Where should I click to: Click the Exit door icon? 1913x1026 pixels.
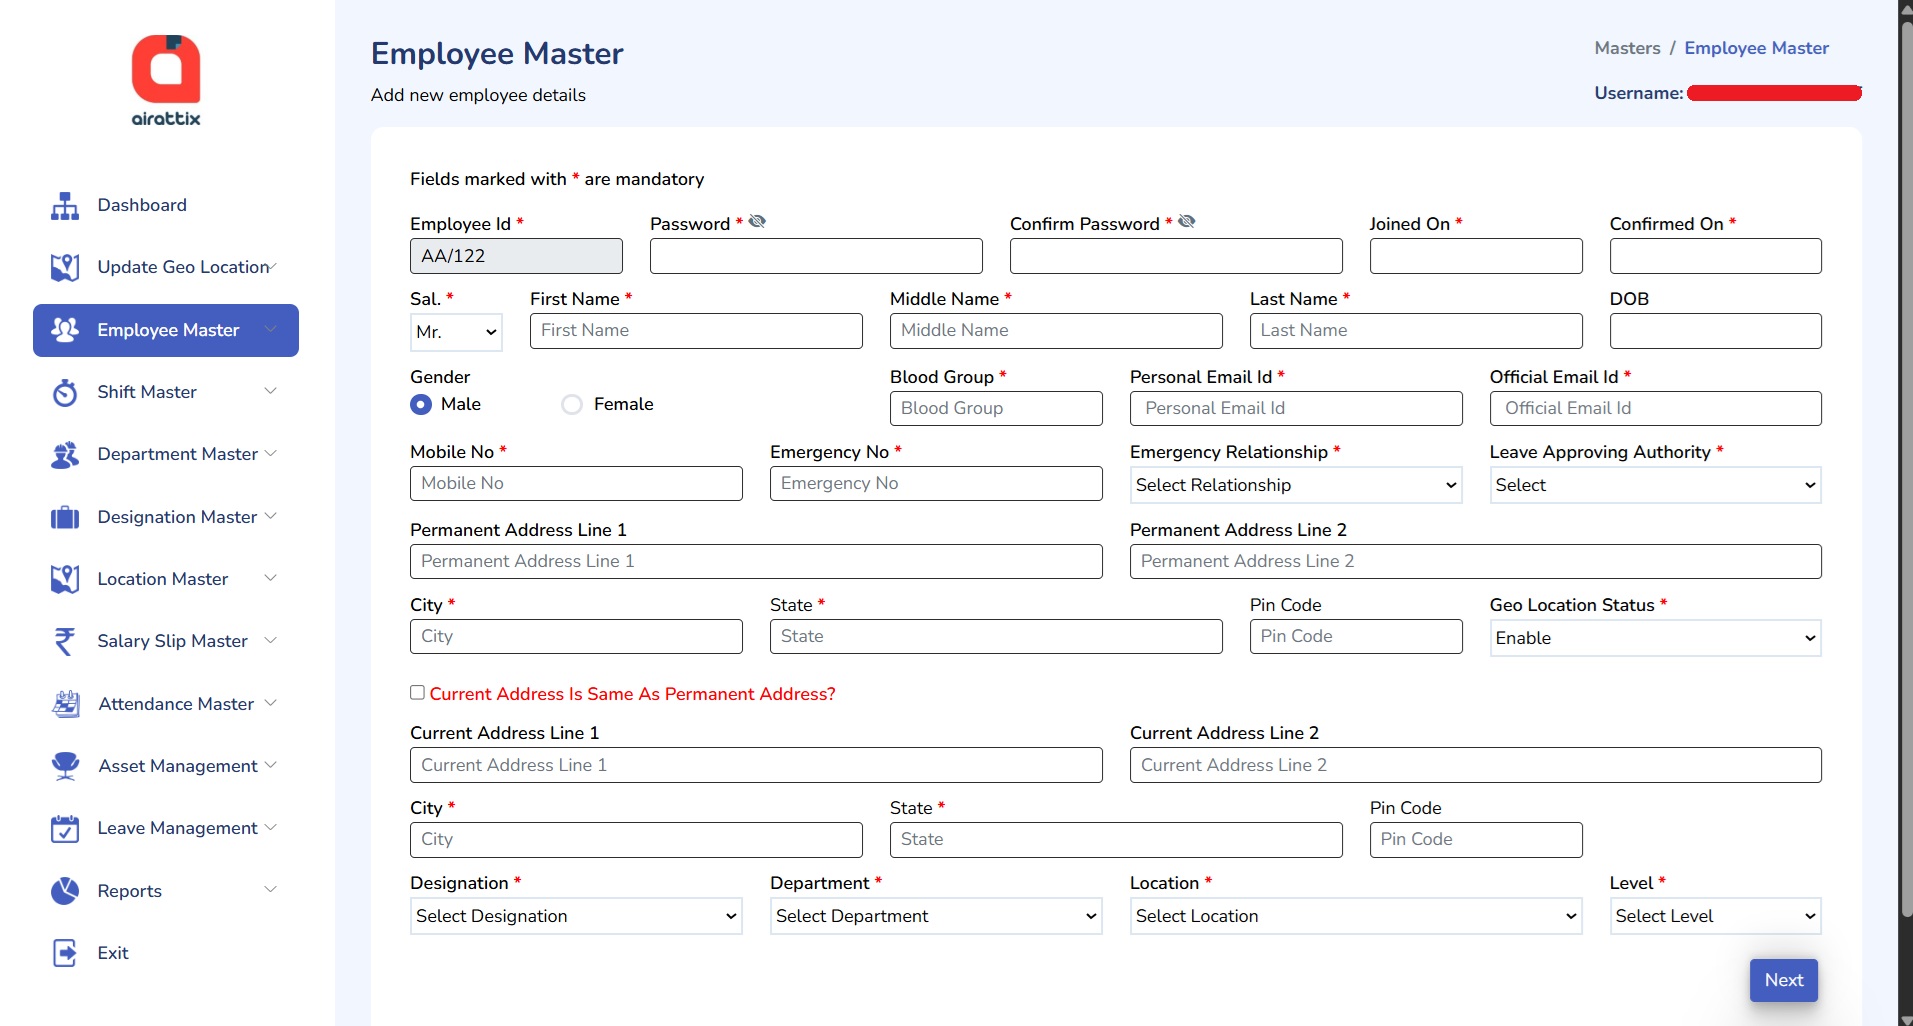[65, 954]
